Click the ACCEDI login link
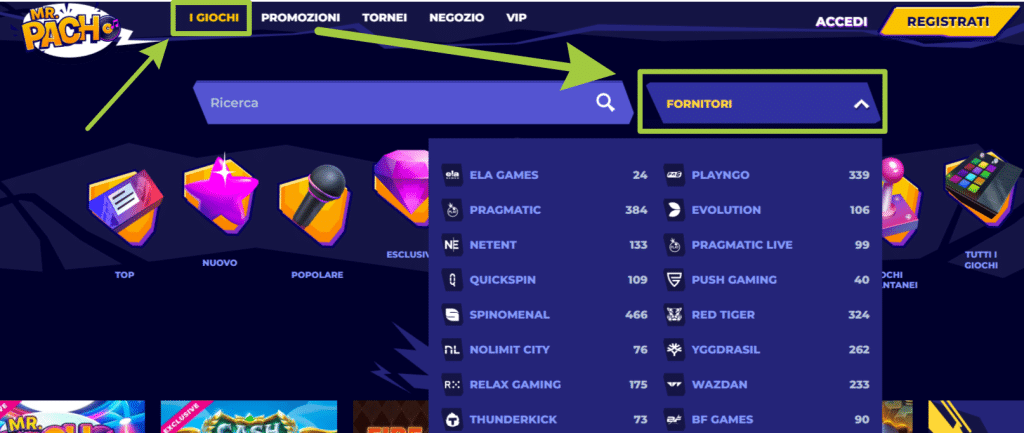The height and width of the screenshot is (433, 1024). [841, 22]
